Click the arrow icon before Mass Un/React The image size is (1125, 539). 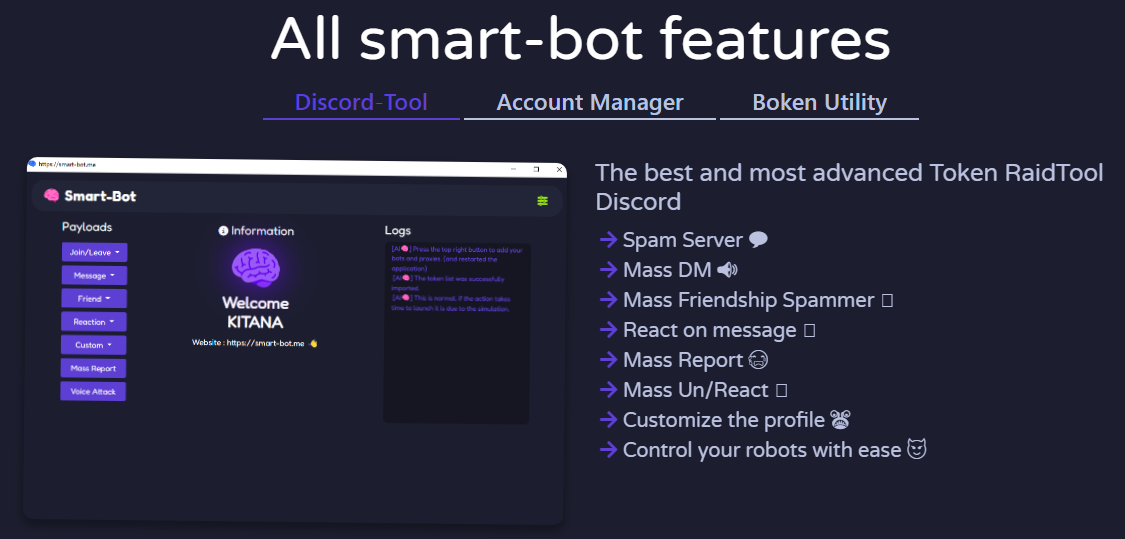[x=608, y=390]
